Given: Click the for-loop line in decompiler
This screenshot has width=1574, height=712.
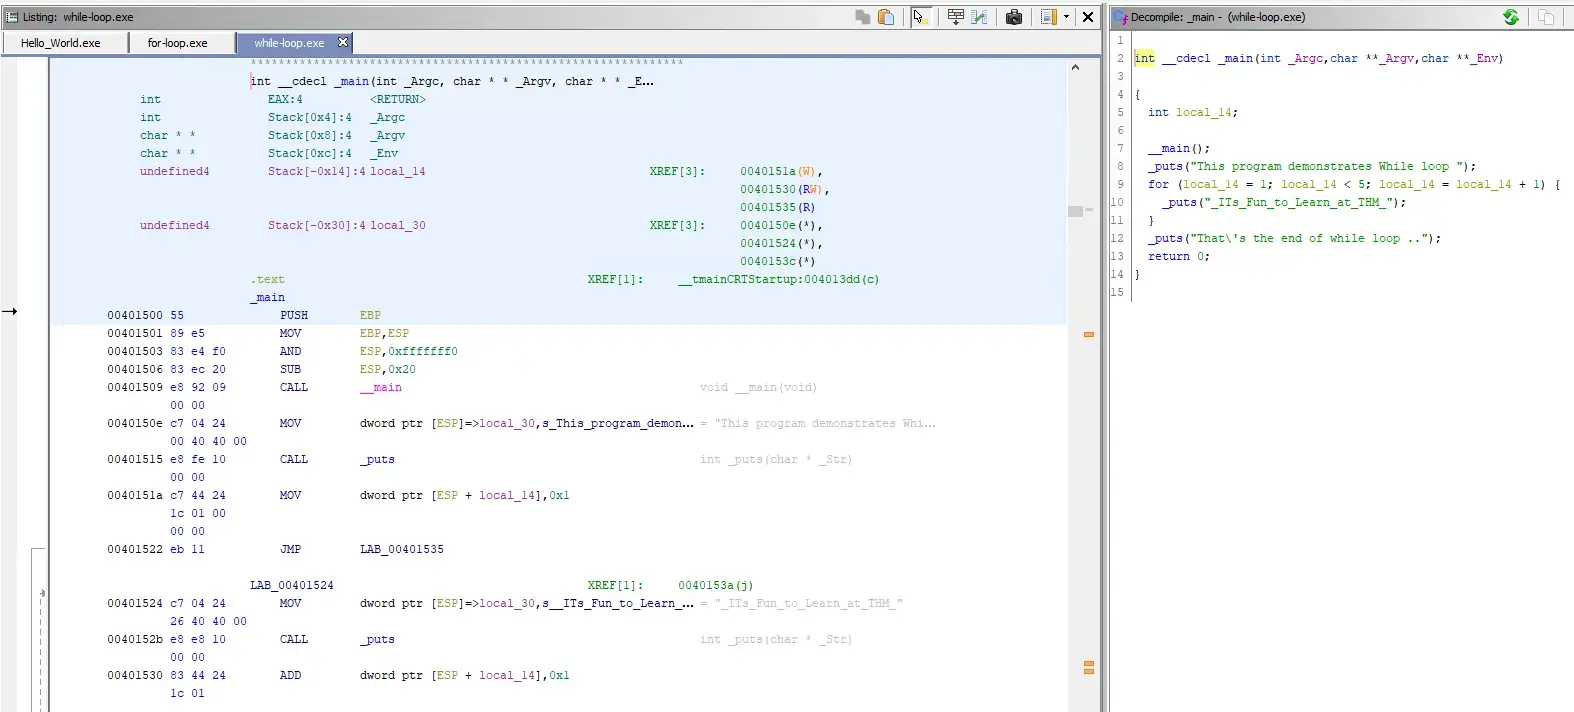Looking at the screenshot, I should point(1354,184).
